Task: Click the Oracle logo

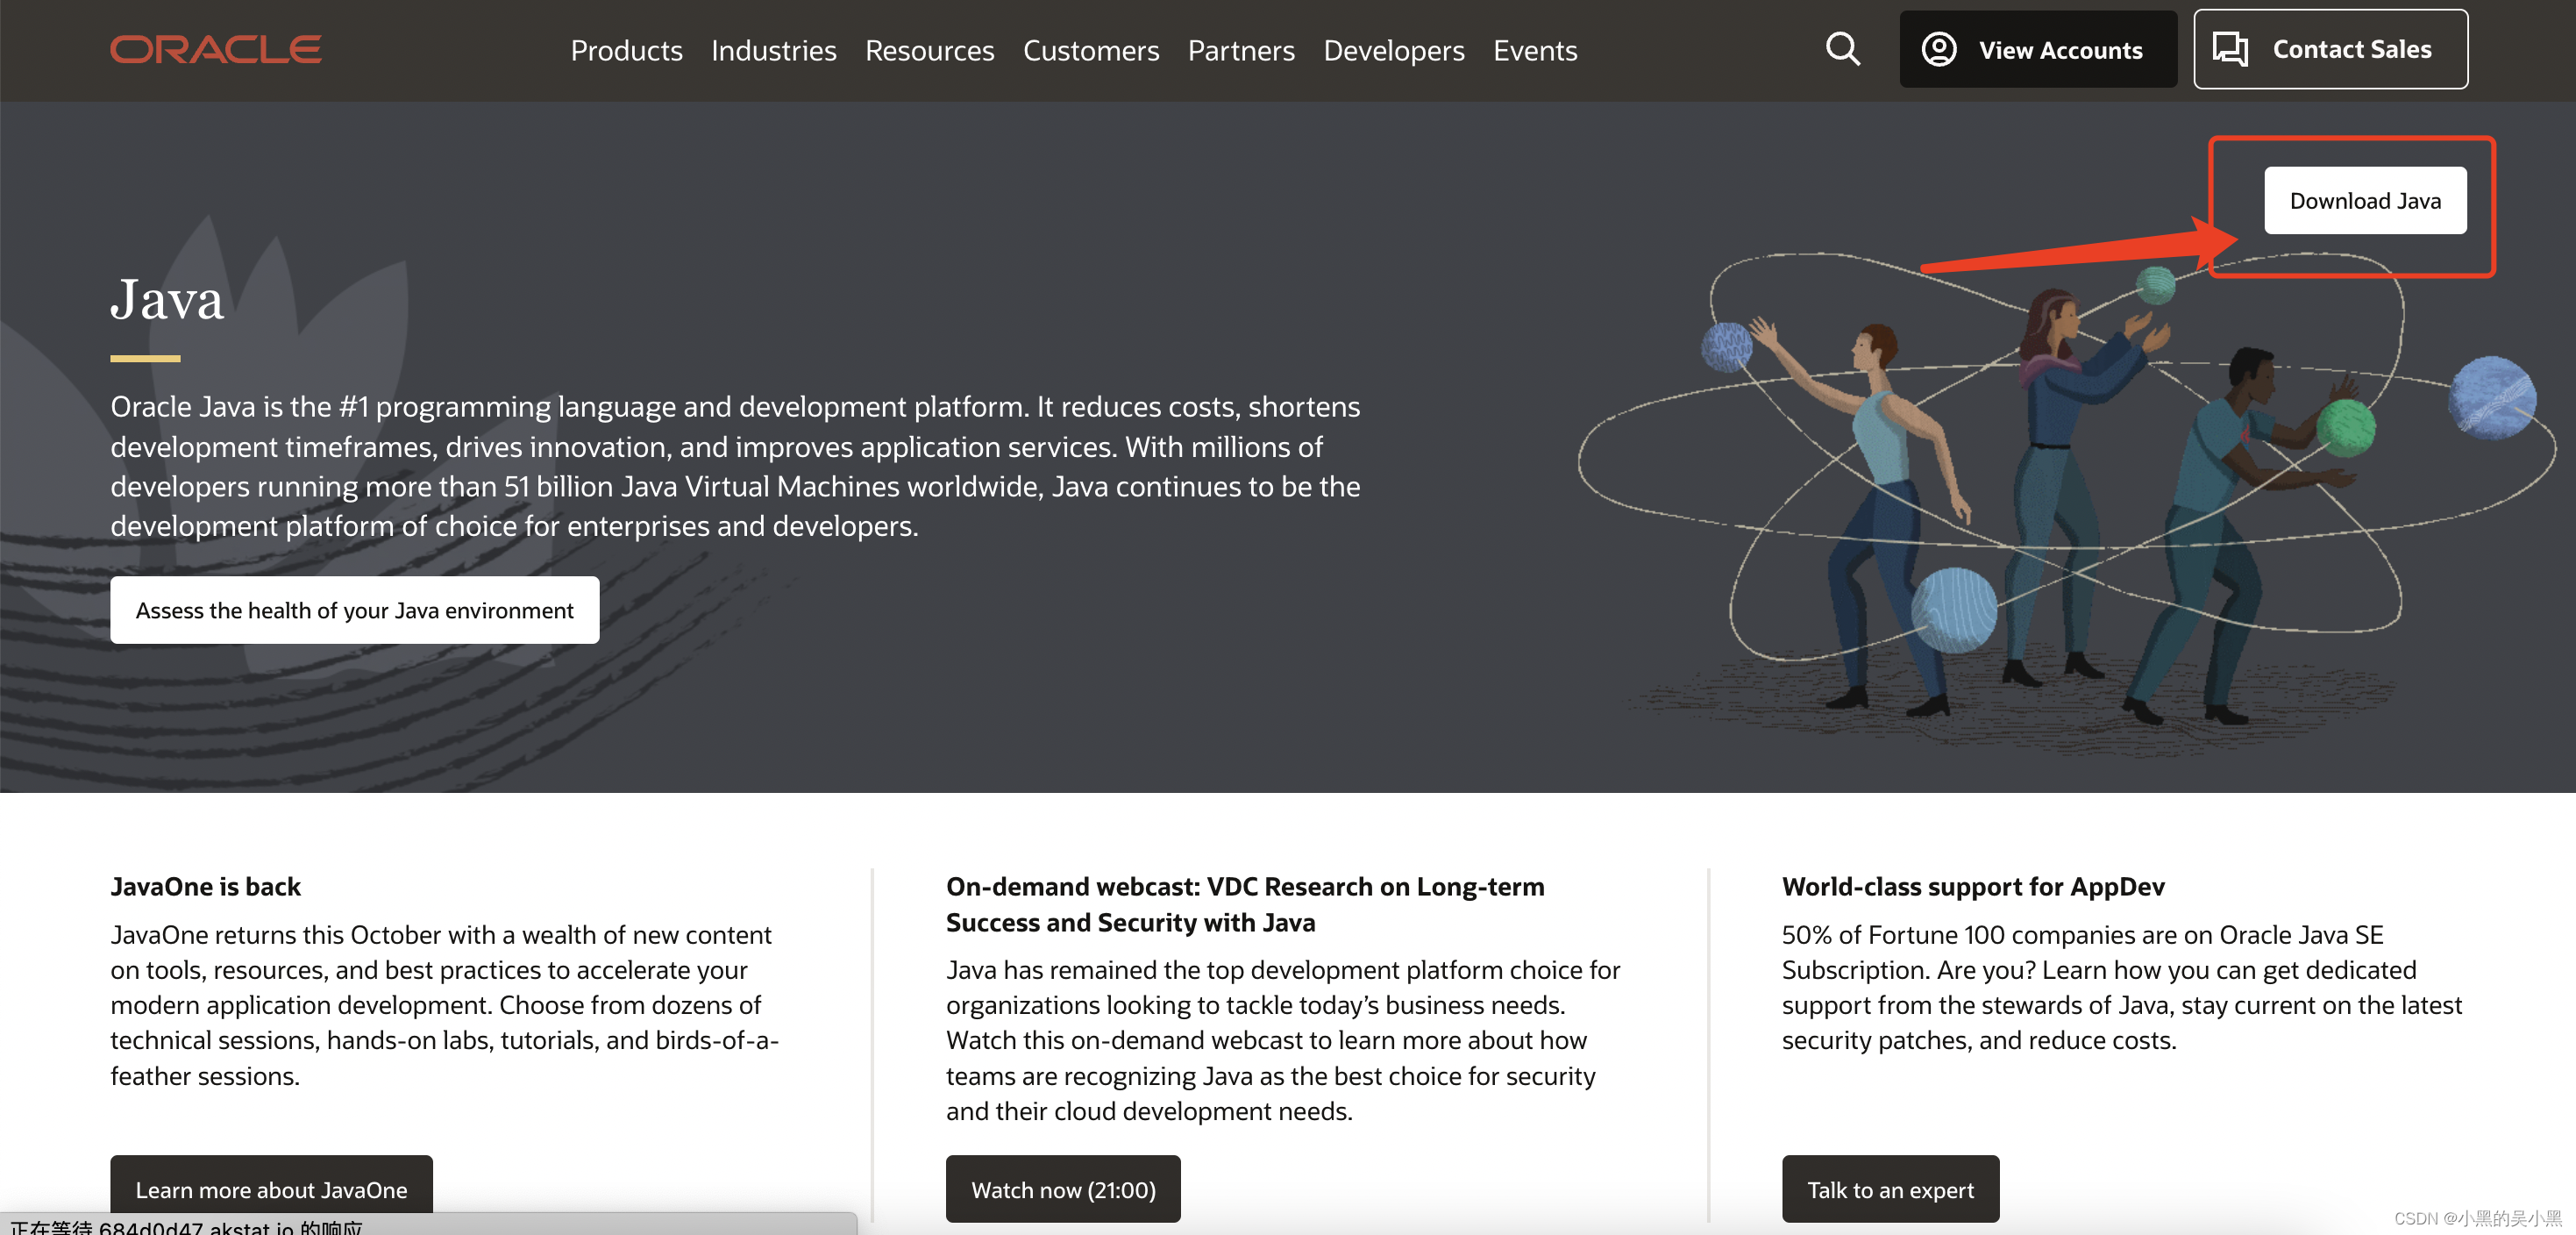Action: (x=215, y=49)
